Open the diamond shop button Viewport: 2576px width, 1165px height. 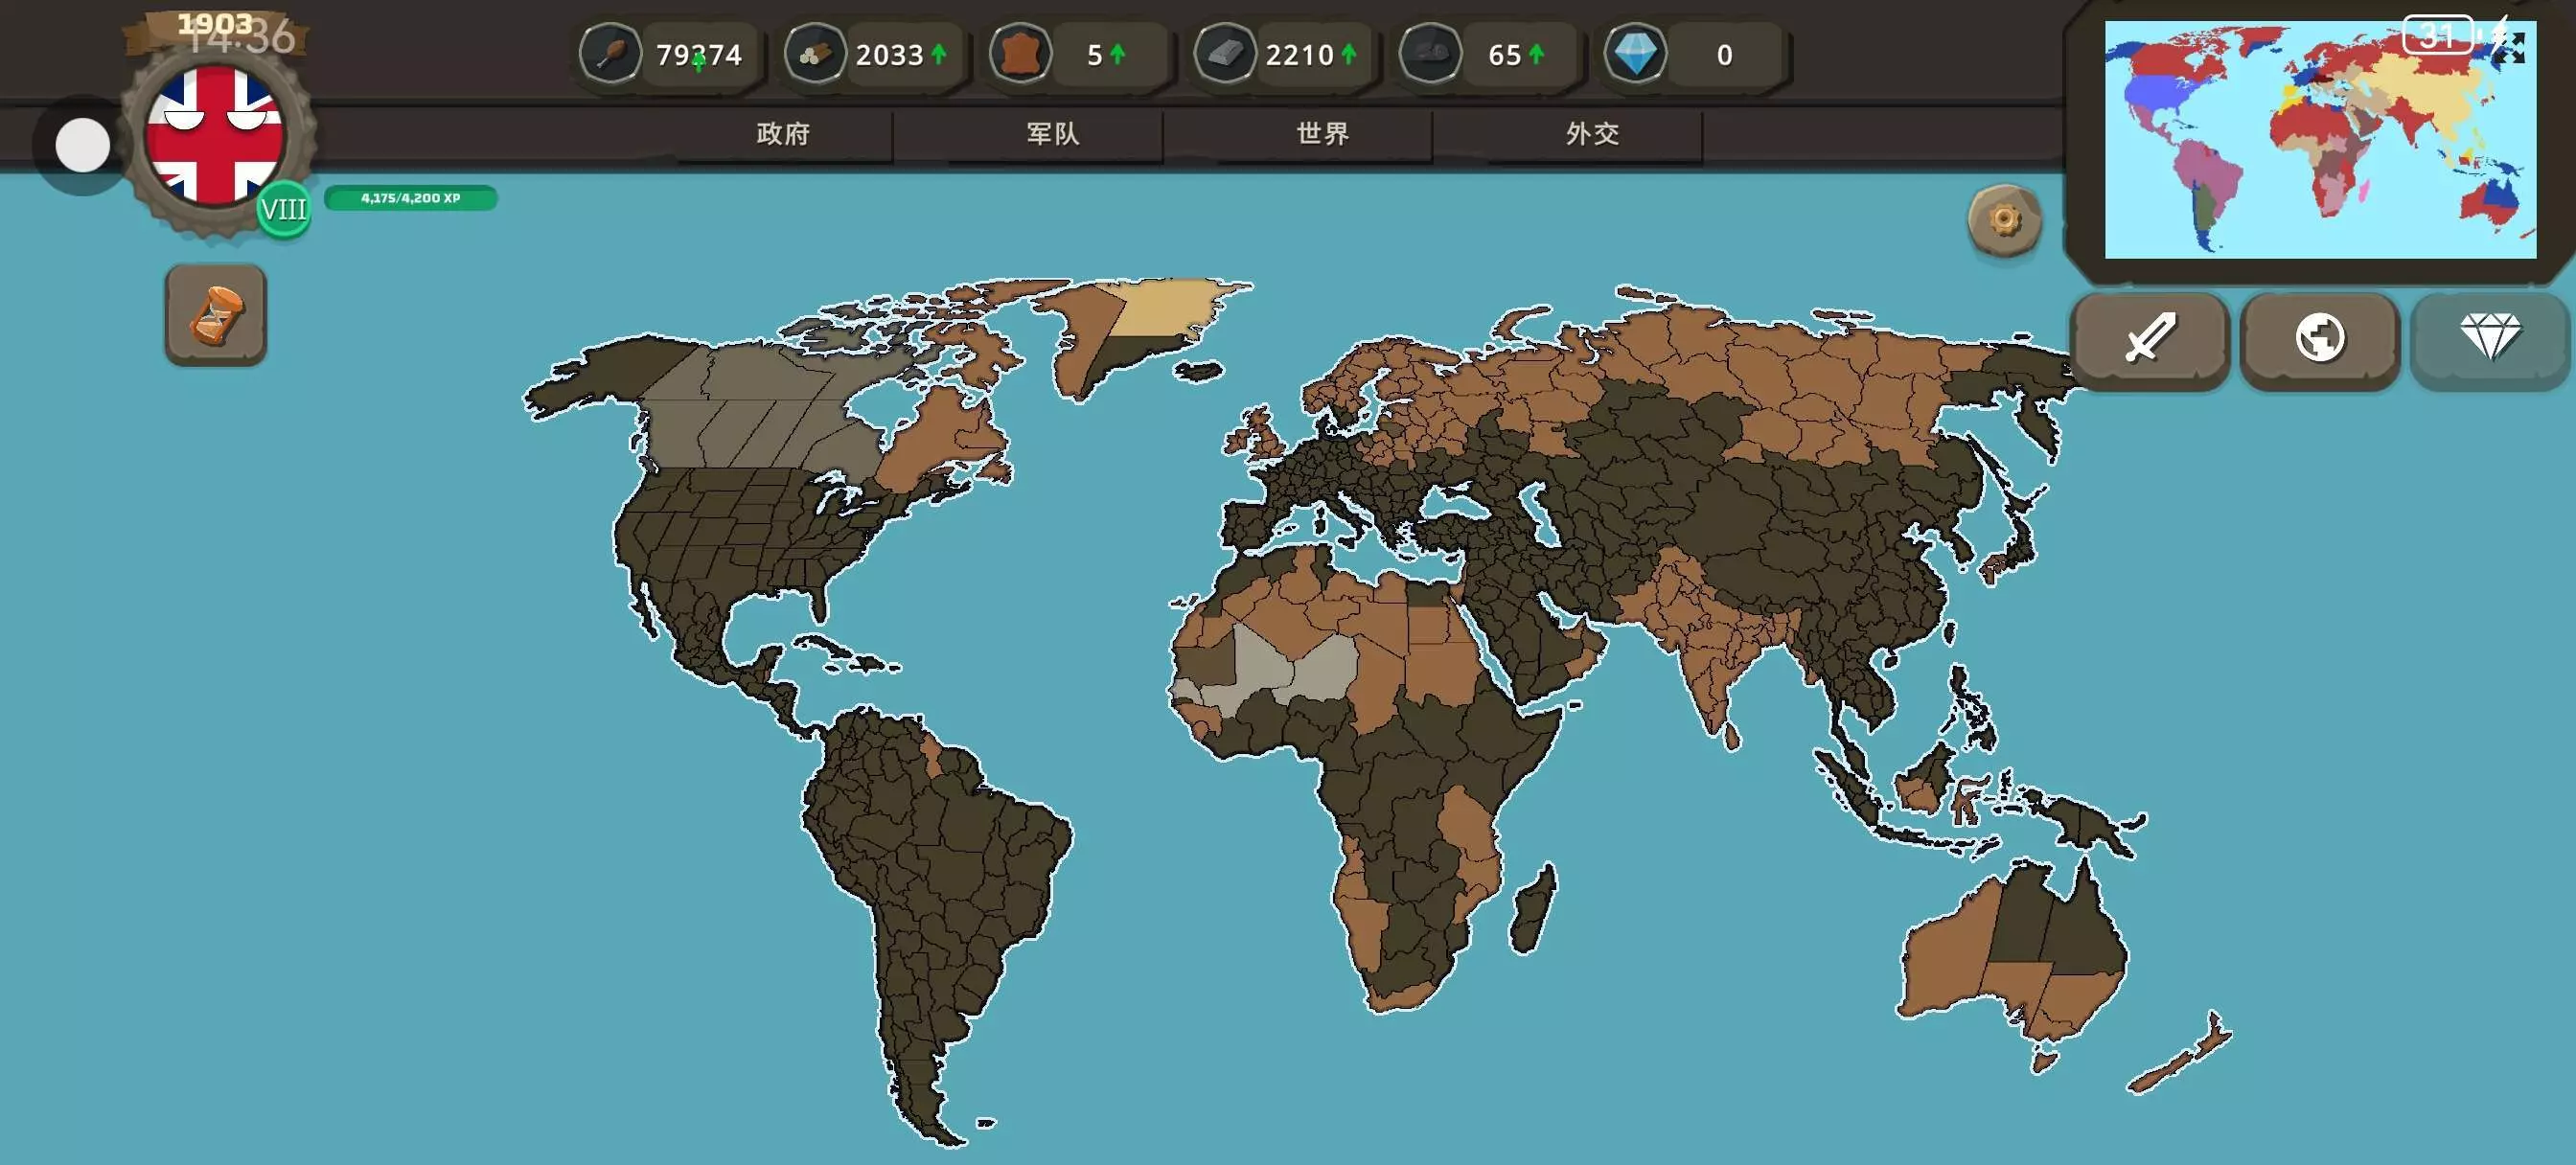tap(2489, 337)
